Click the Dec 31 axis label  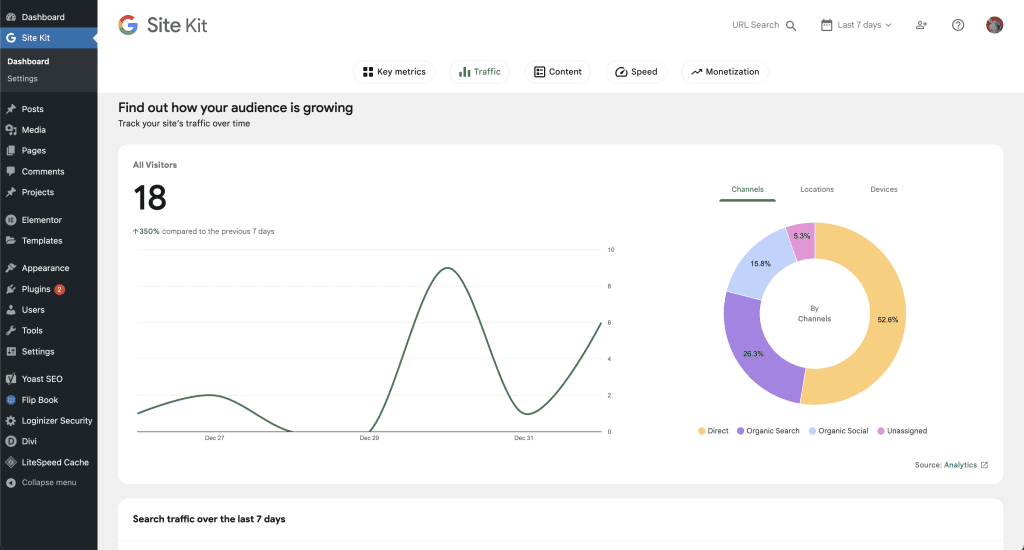(x=524, y=438)
